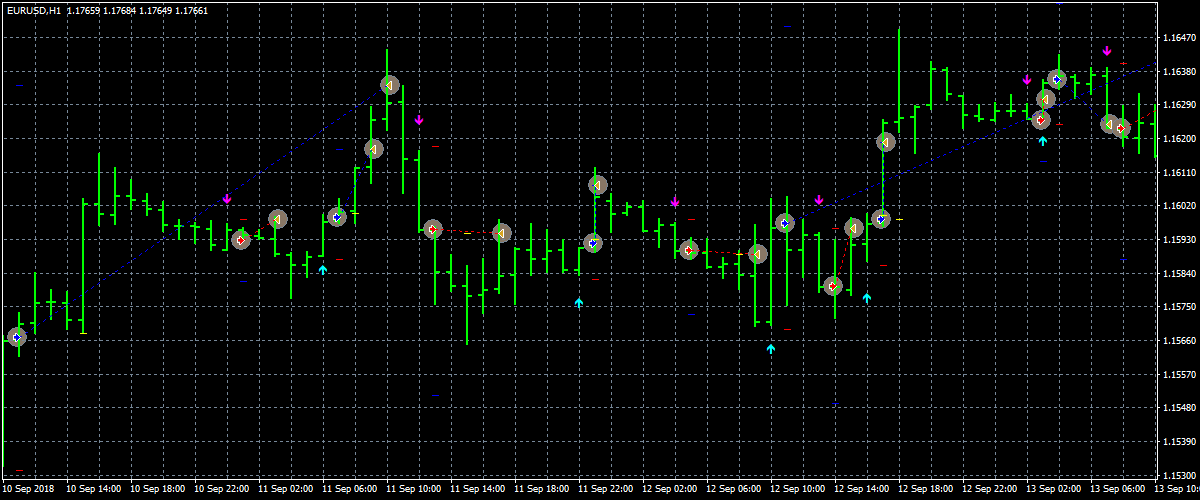The height and width of the screenshot is (500, 1200).
Task: Click magenta down arrow above the 12 Sep 02:00 label
Action: [675, 203]
